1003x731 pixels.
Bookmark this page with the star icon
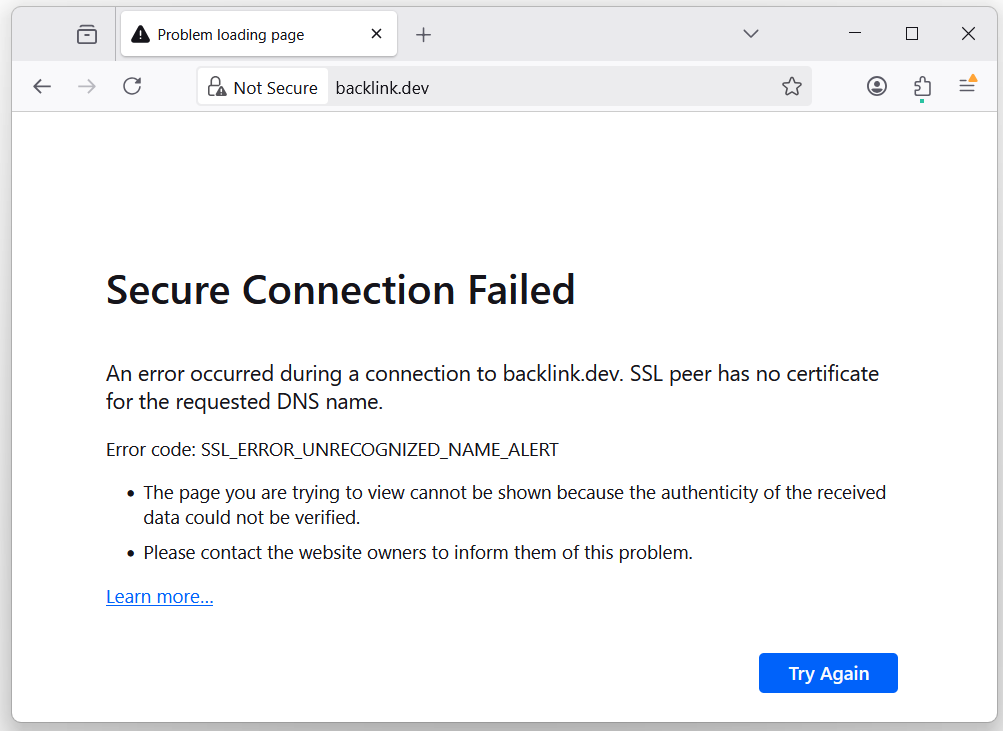[x=791, y=86]
